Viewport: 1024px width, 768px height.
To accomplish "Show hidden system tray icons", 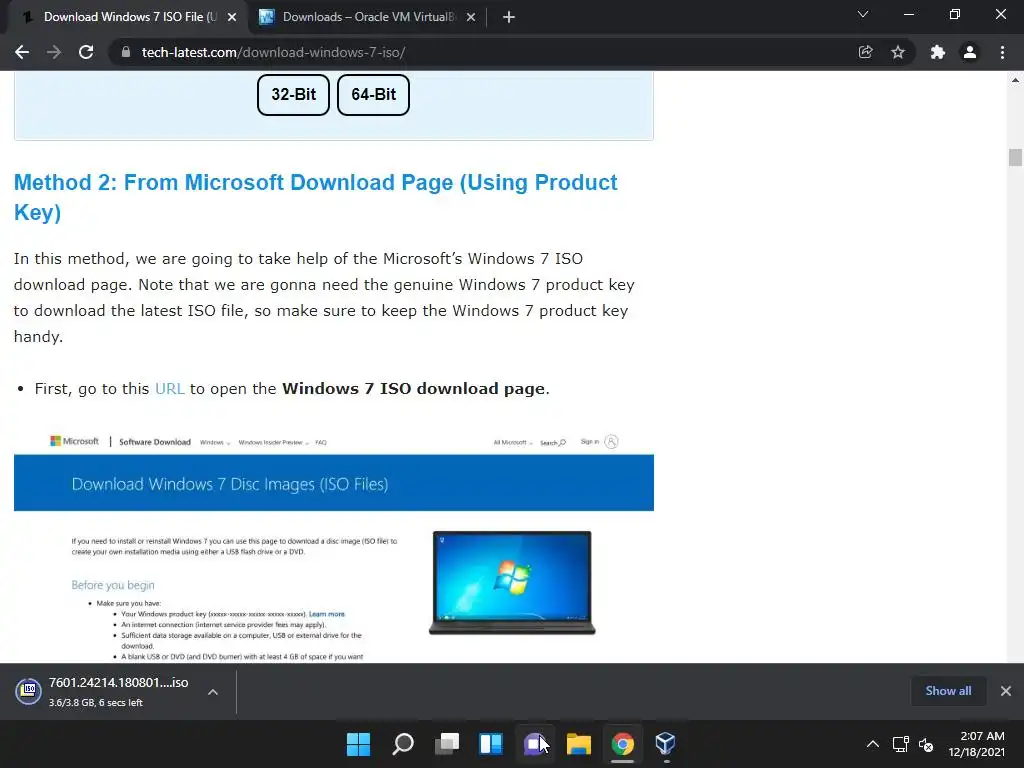I will (x=872, y=744).
